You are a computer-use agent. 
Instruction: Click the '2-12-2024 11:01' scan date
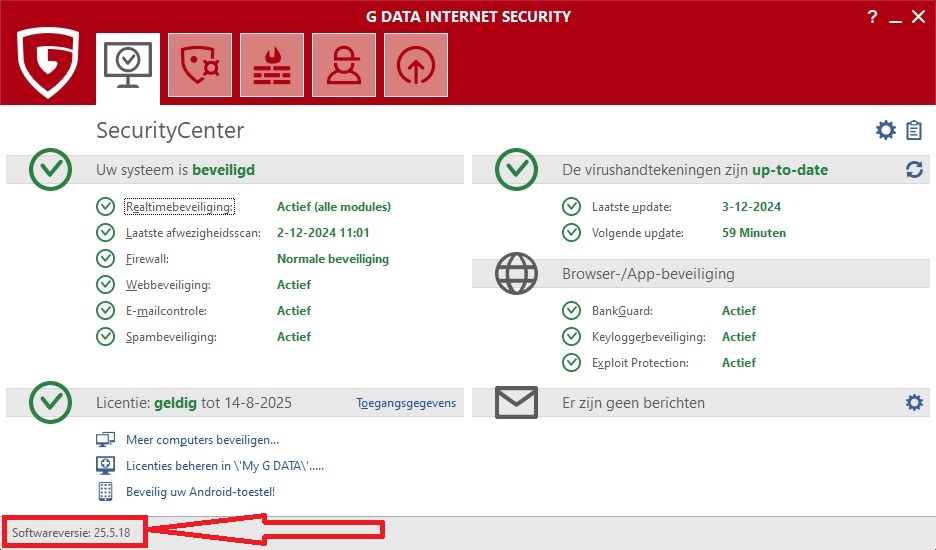point(323,233)
